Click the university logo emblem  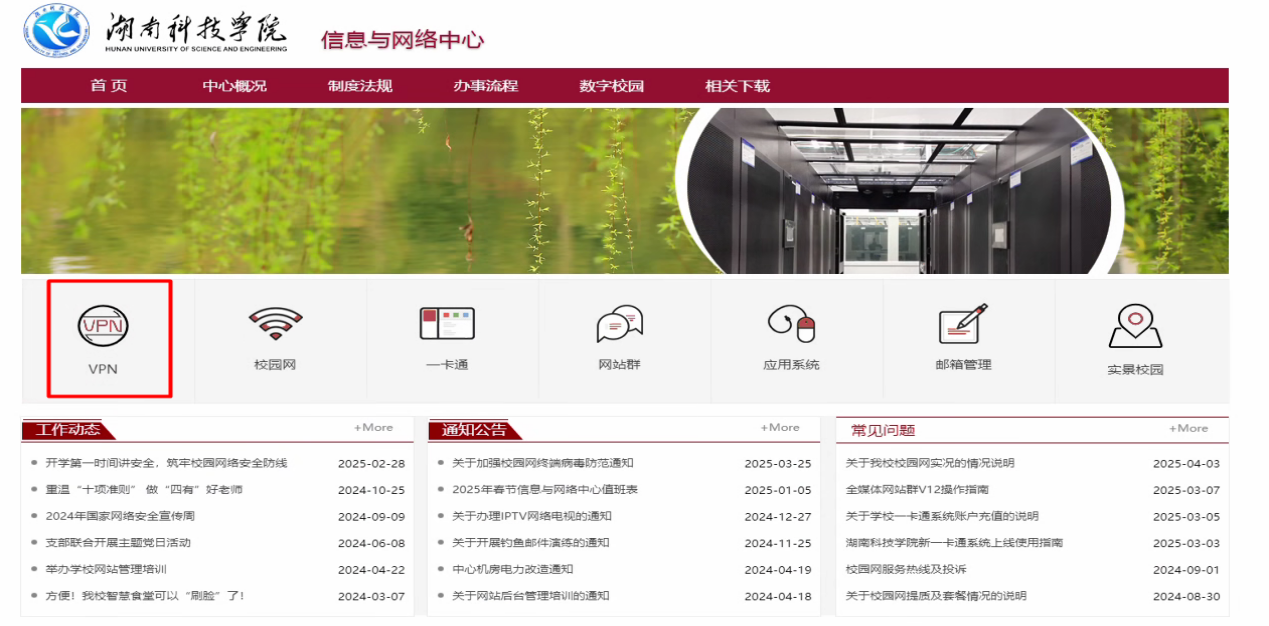point(57,30)
